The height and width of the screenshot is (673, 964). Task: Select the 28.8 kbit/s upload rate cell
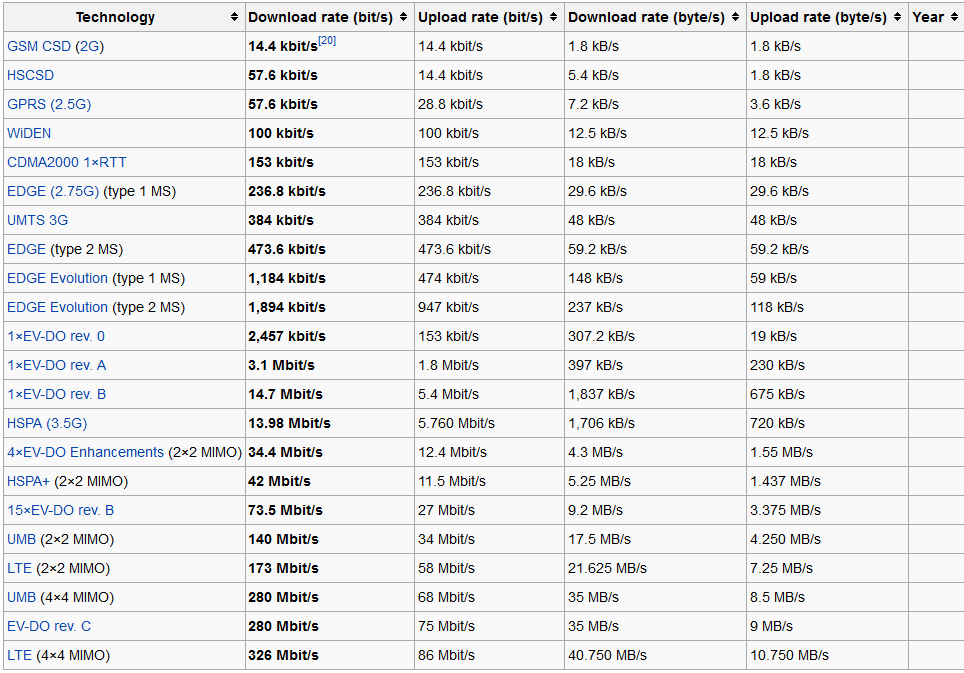(x=489, y=104)
